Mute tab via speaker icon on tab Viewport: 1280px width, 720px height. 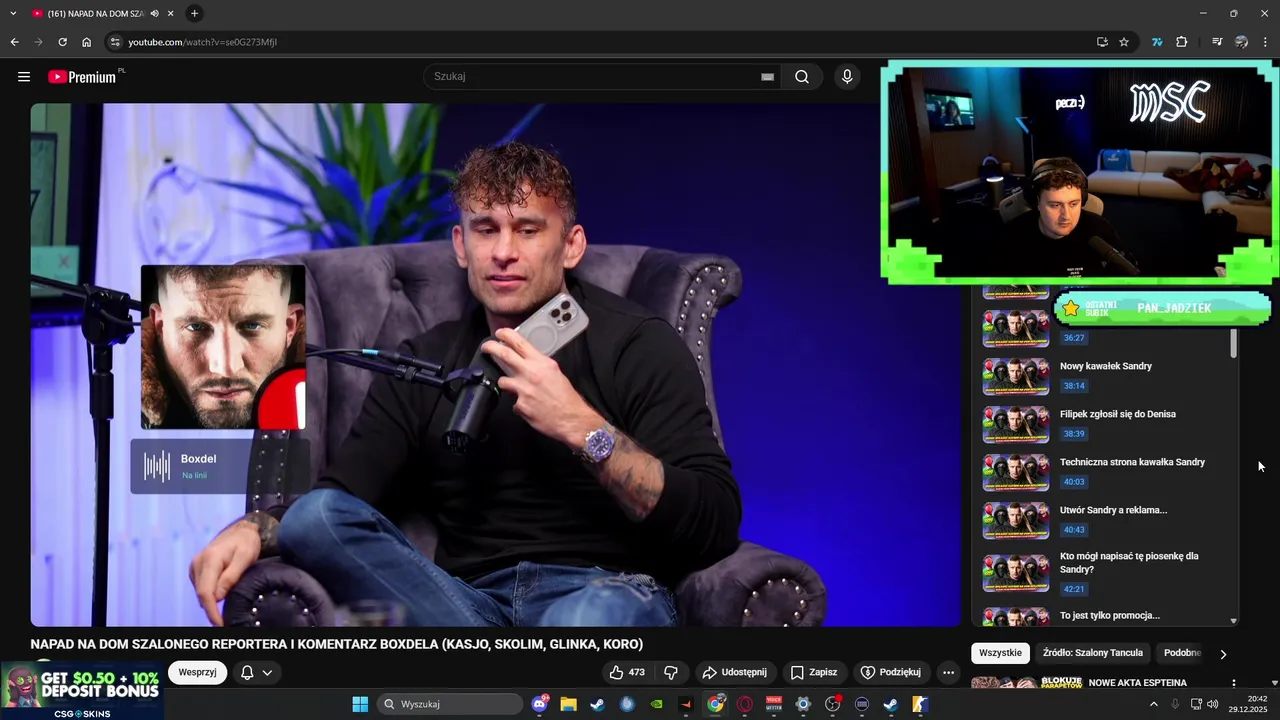click(x=154, y=14)
